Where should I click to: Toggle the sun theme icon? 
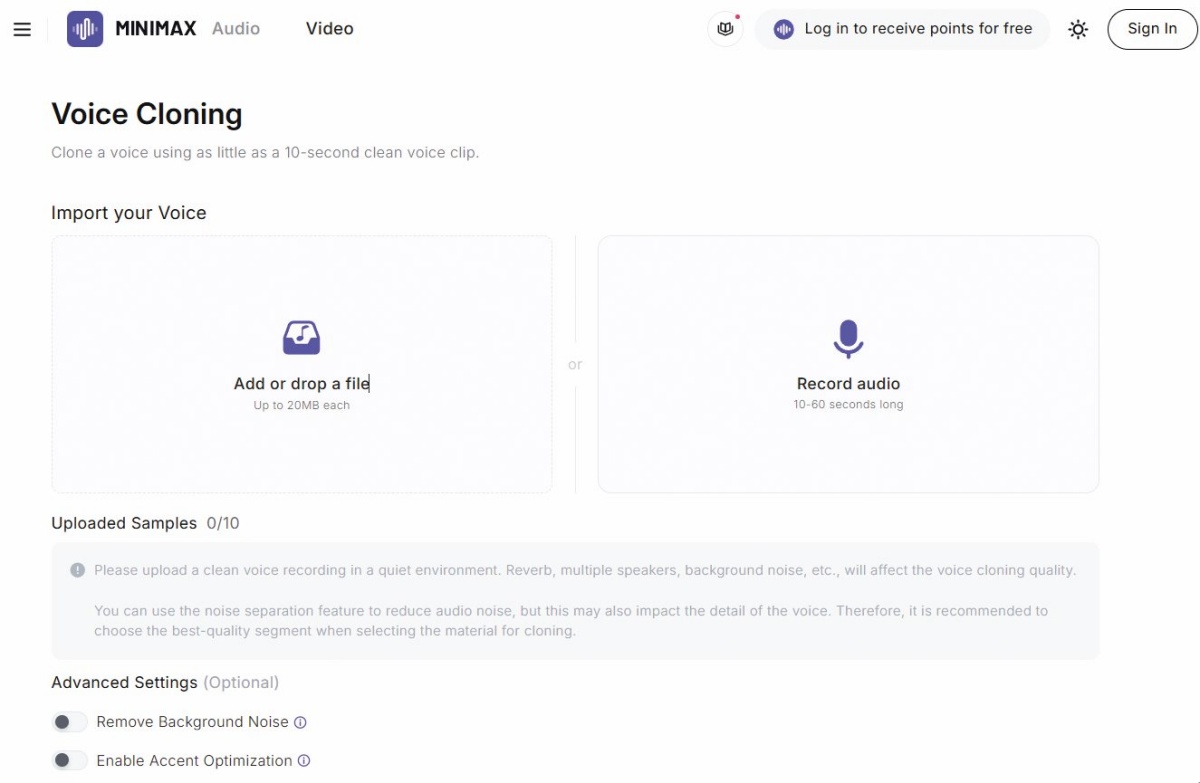click(1078, 29)
